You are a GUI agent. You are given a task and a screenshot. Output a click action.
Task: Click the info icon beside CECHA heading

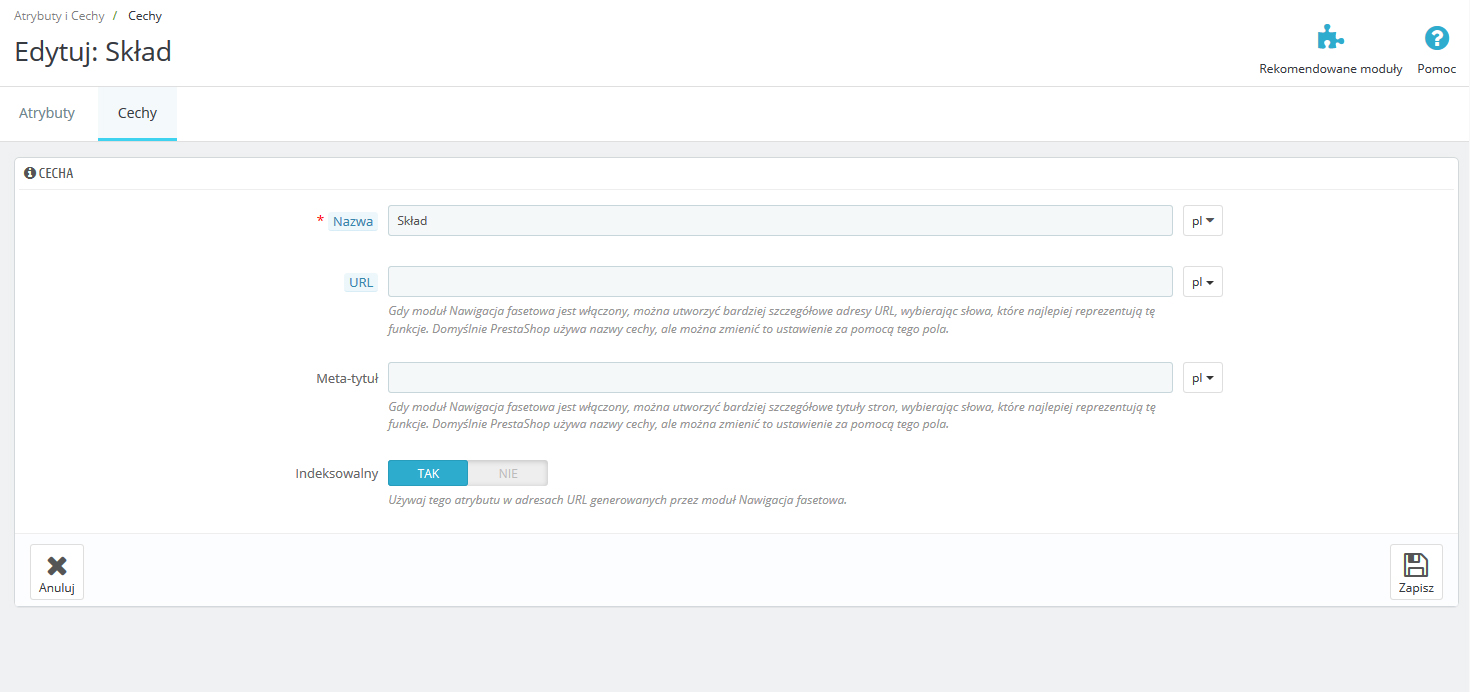click(x=30, y=173)
